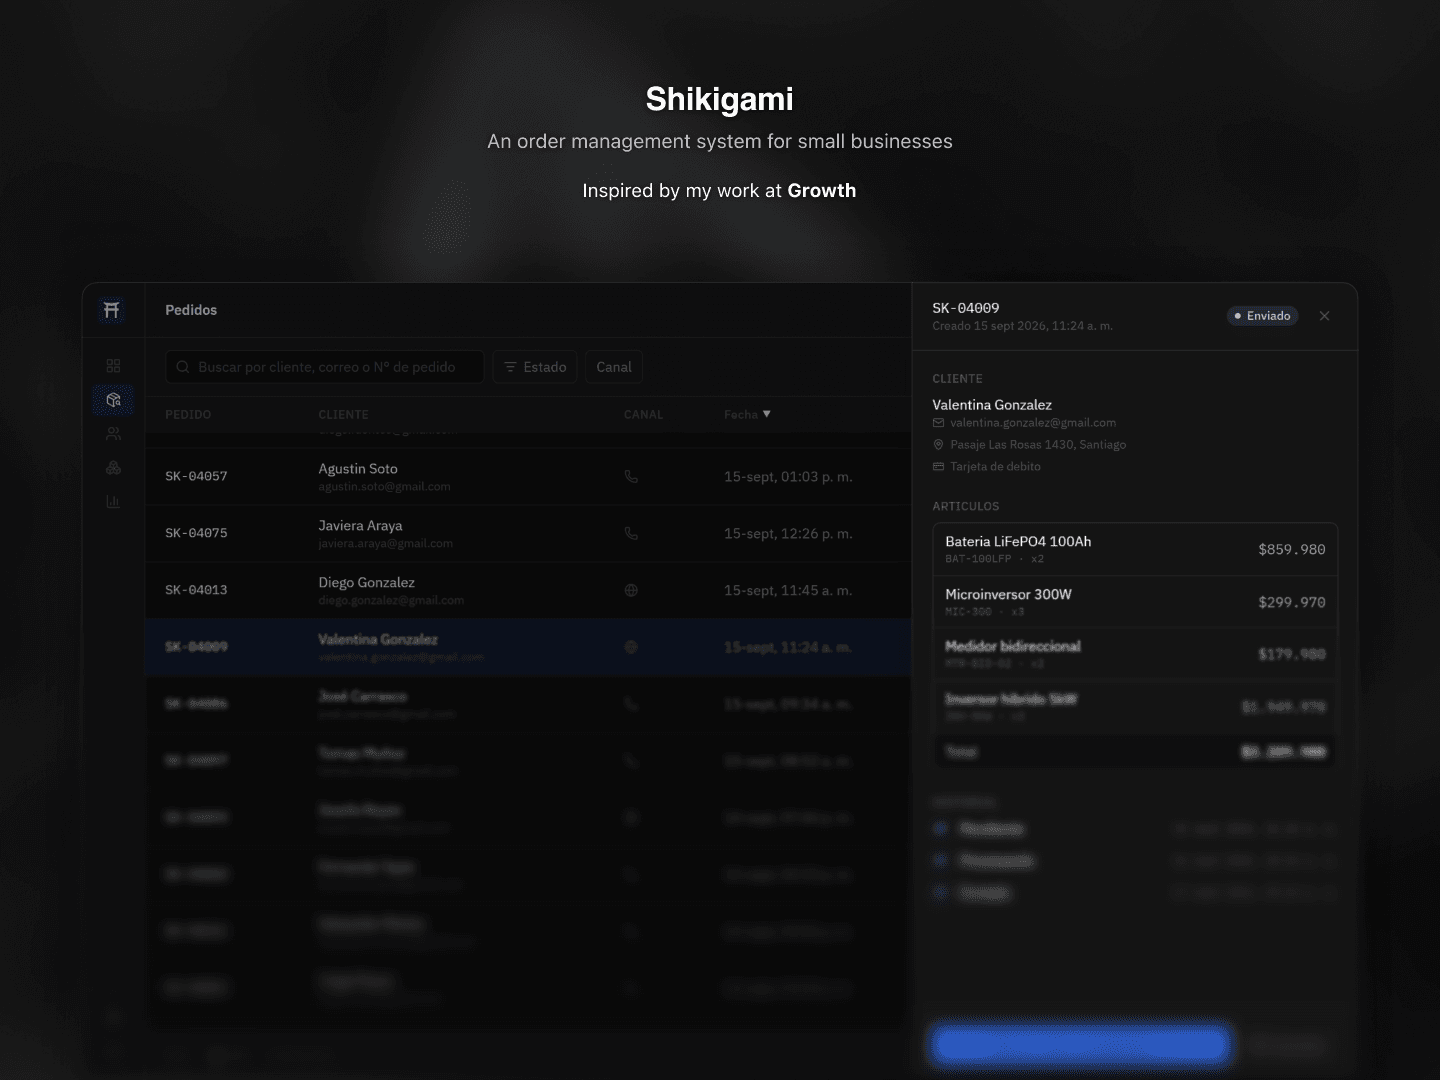1440x1080 pixels.
Task: Select the orders package icon in sidebar
Action: click(x=113, y=400)
